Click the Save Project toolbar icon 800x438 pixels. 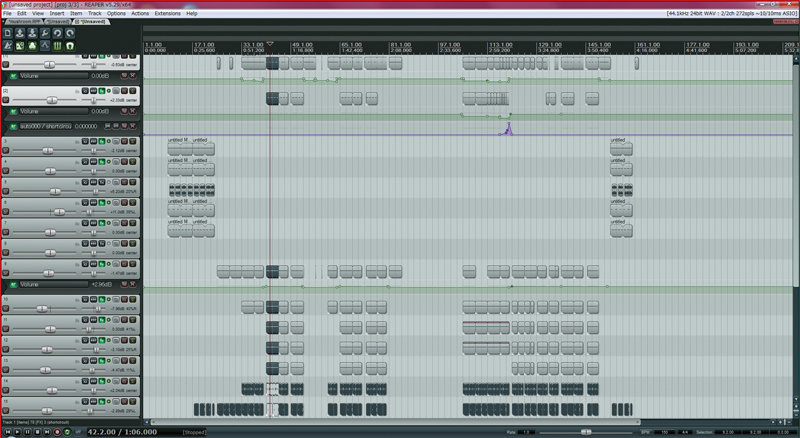pos(31,33)
